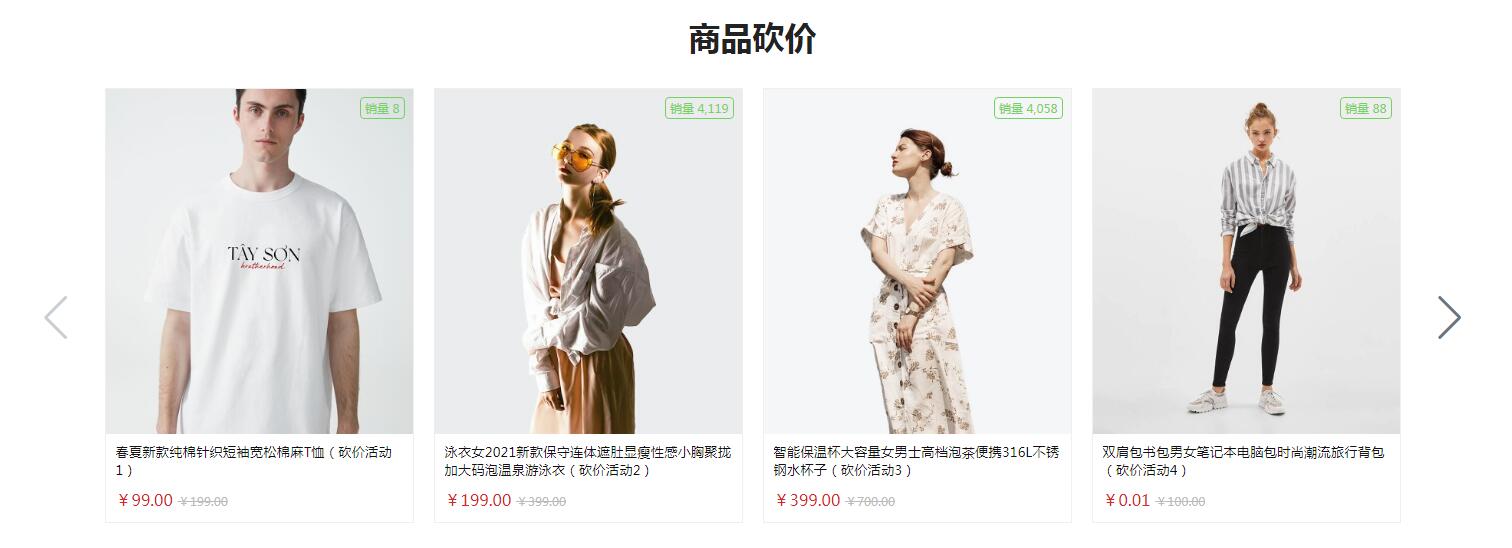Image resolution: width=1512 pixels, height=548 pixels.
Task: Click the crossed-out ¥700.00 original price
Action: (871, 502)
